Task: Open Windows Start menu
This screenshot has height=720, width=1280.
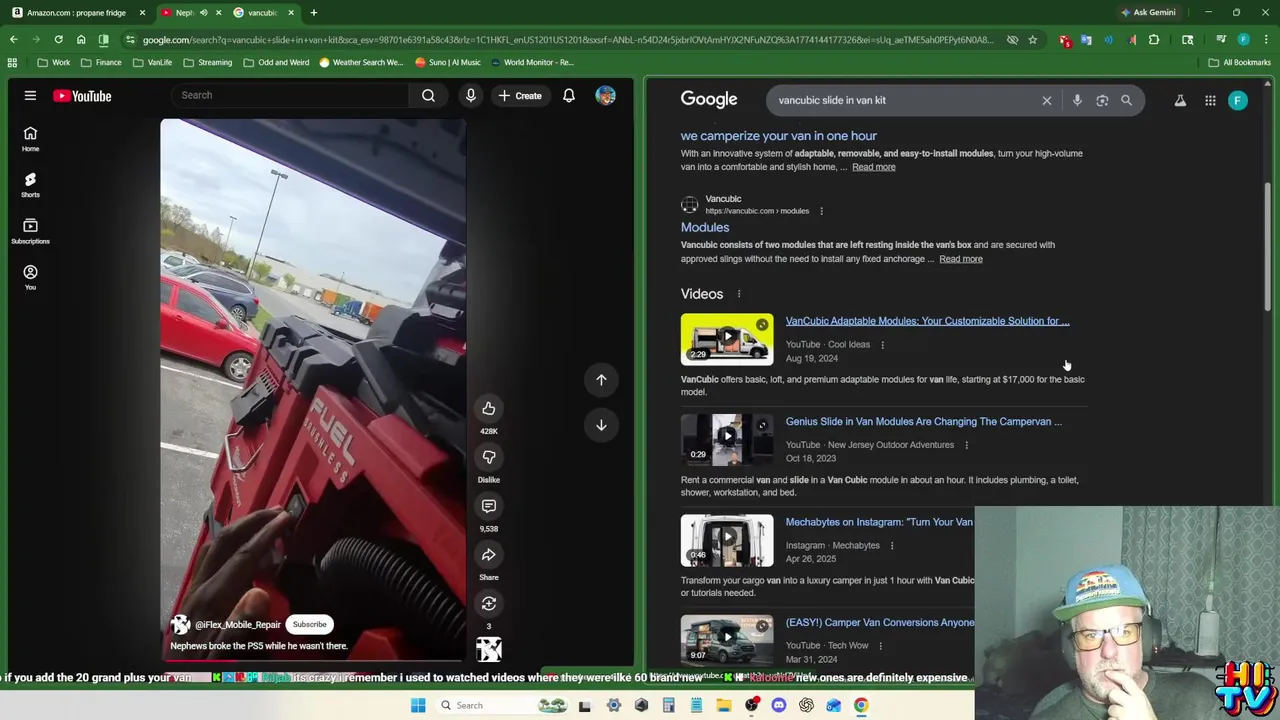Action: coord(418,706)
